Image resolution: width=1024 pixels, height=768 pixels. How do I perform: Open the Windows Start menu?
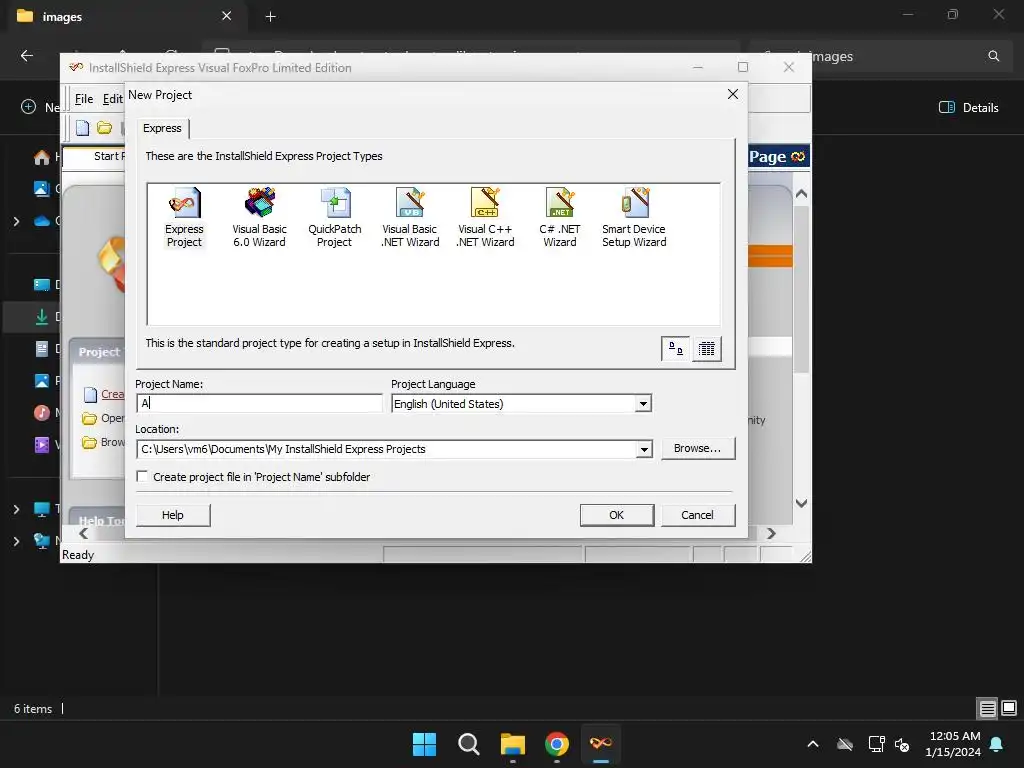[x=424, y=744]
